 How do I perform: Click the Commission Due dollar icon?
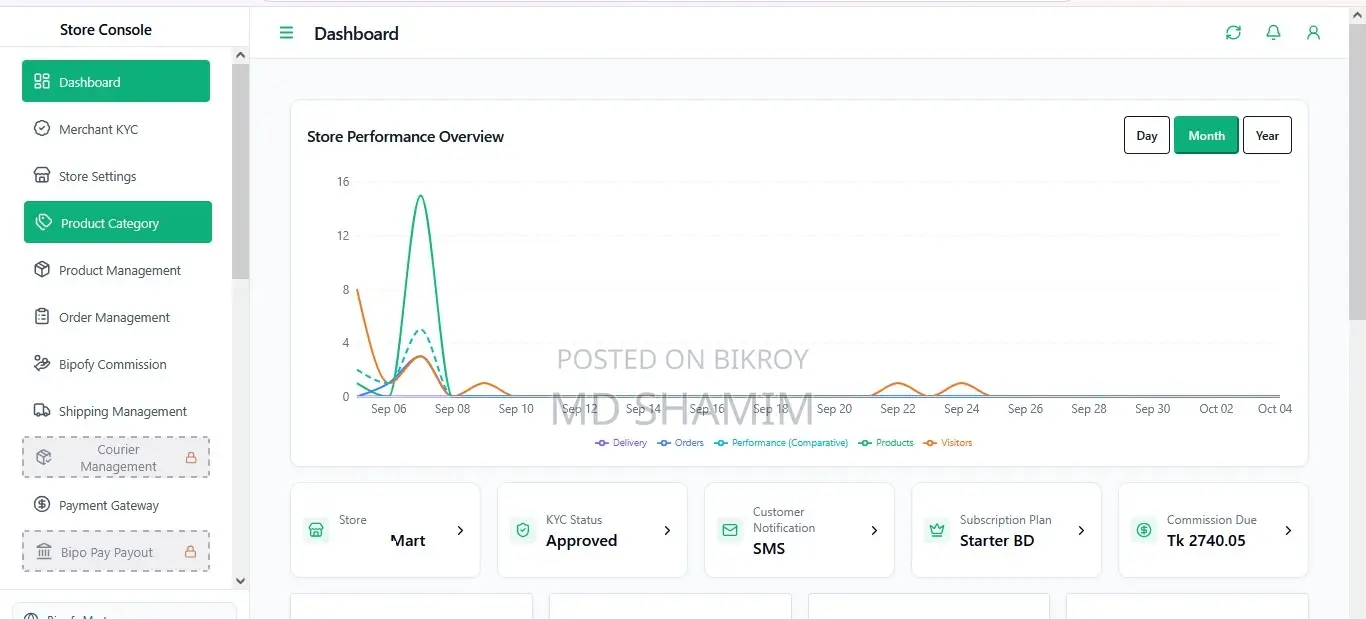[x=1144, y=530]
